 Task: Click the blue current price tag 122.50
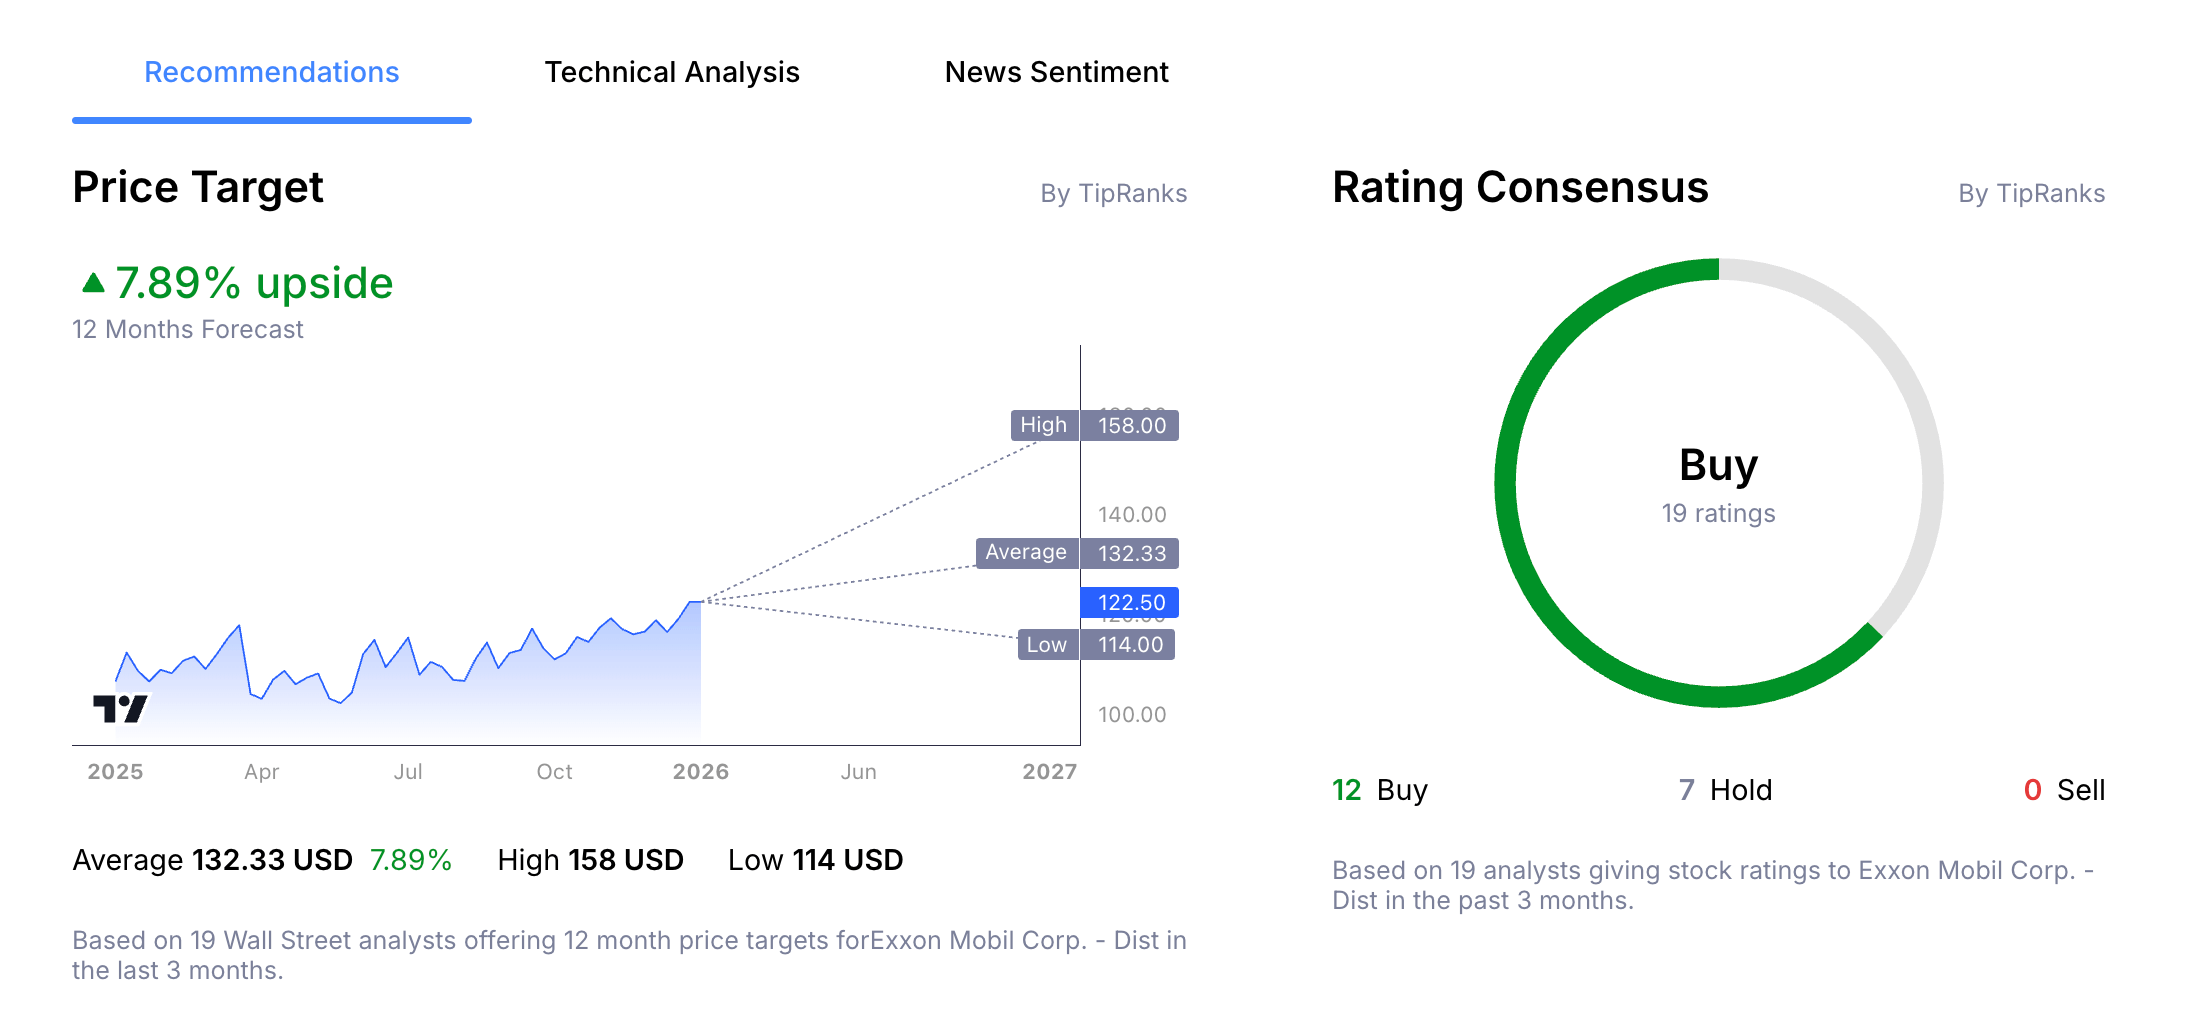pyautogui.click(x=1131, y=601)
